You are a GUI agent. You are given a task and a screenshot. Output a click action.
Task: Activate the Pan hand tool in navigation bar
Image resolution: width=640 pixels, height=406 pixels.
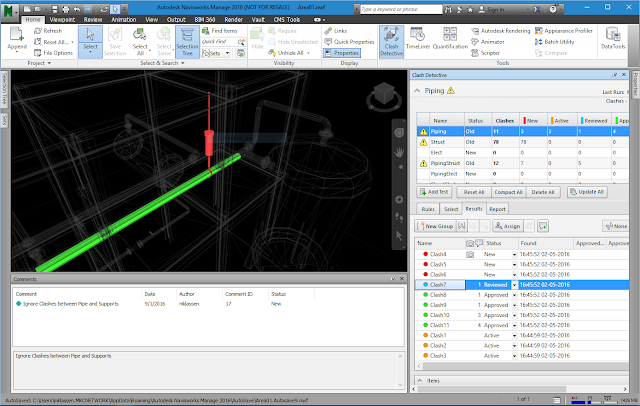point(399,152)
